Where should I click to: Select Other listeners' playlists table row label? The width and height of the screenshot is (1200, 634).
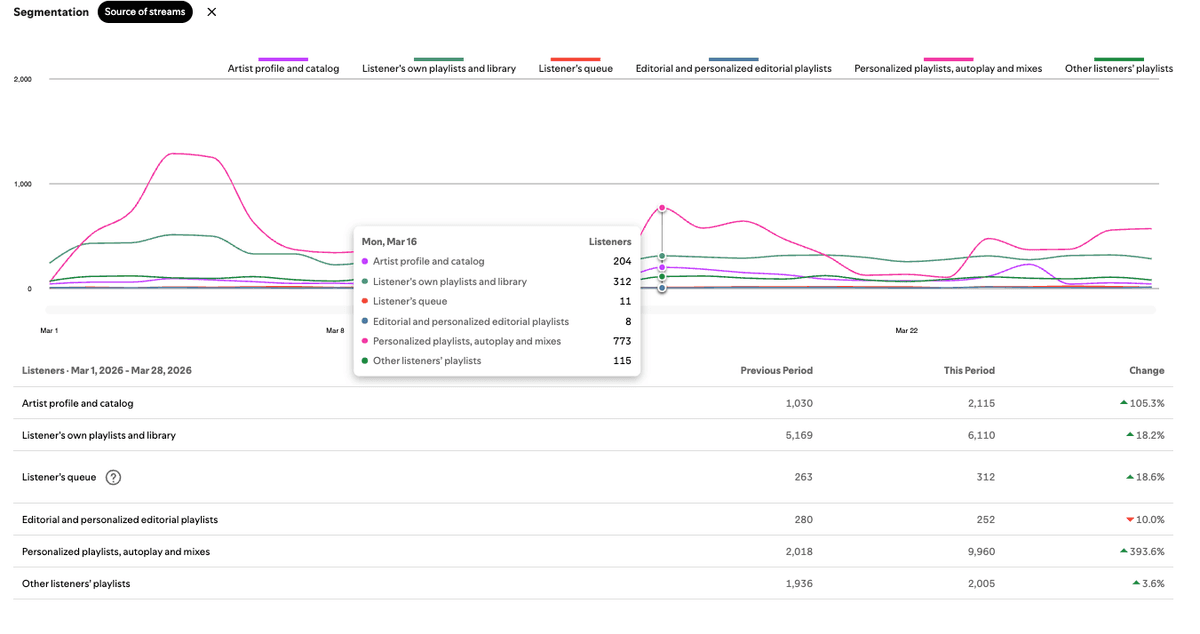pos(76,583)
